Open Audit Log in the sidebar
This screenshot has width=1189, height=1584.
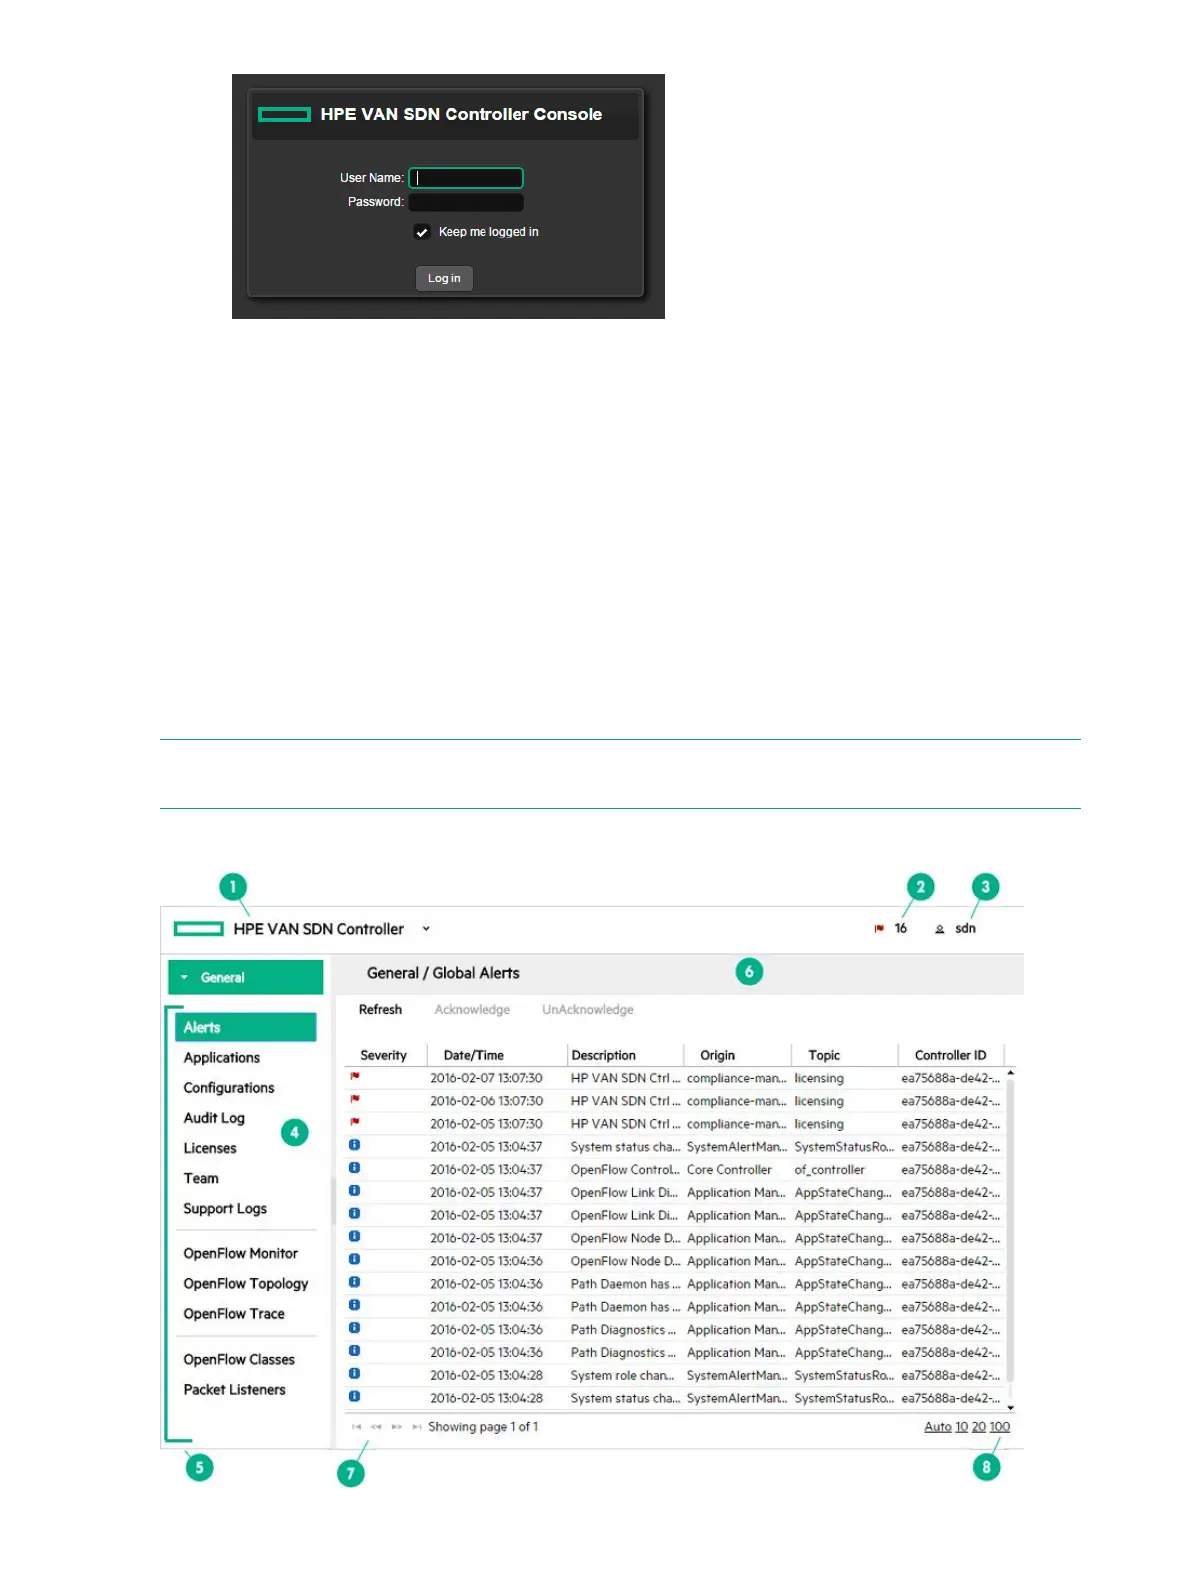click(213, 1118)
